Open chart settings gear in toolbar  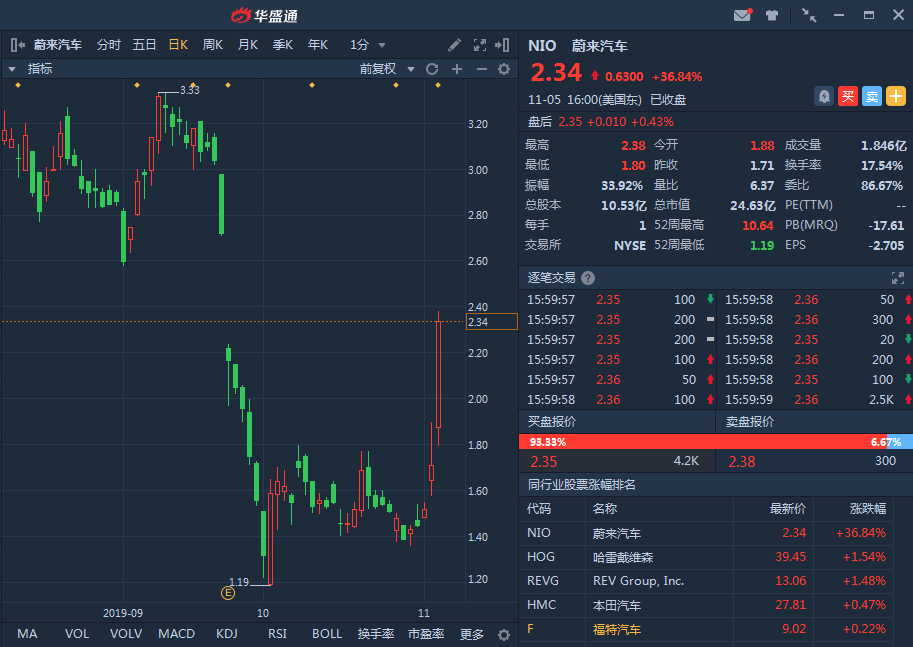pyautogui.click(x=504, y=69)
